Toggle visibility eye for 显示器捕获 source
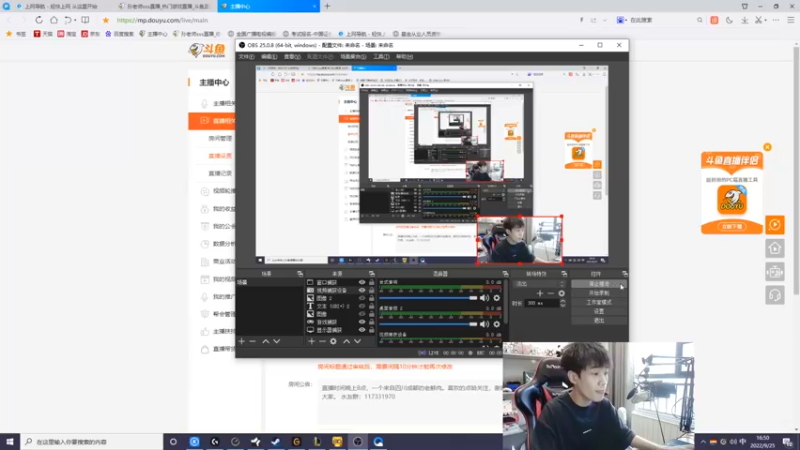The height and width of the screenshot is (450, 800). [x=362, y=330]
